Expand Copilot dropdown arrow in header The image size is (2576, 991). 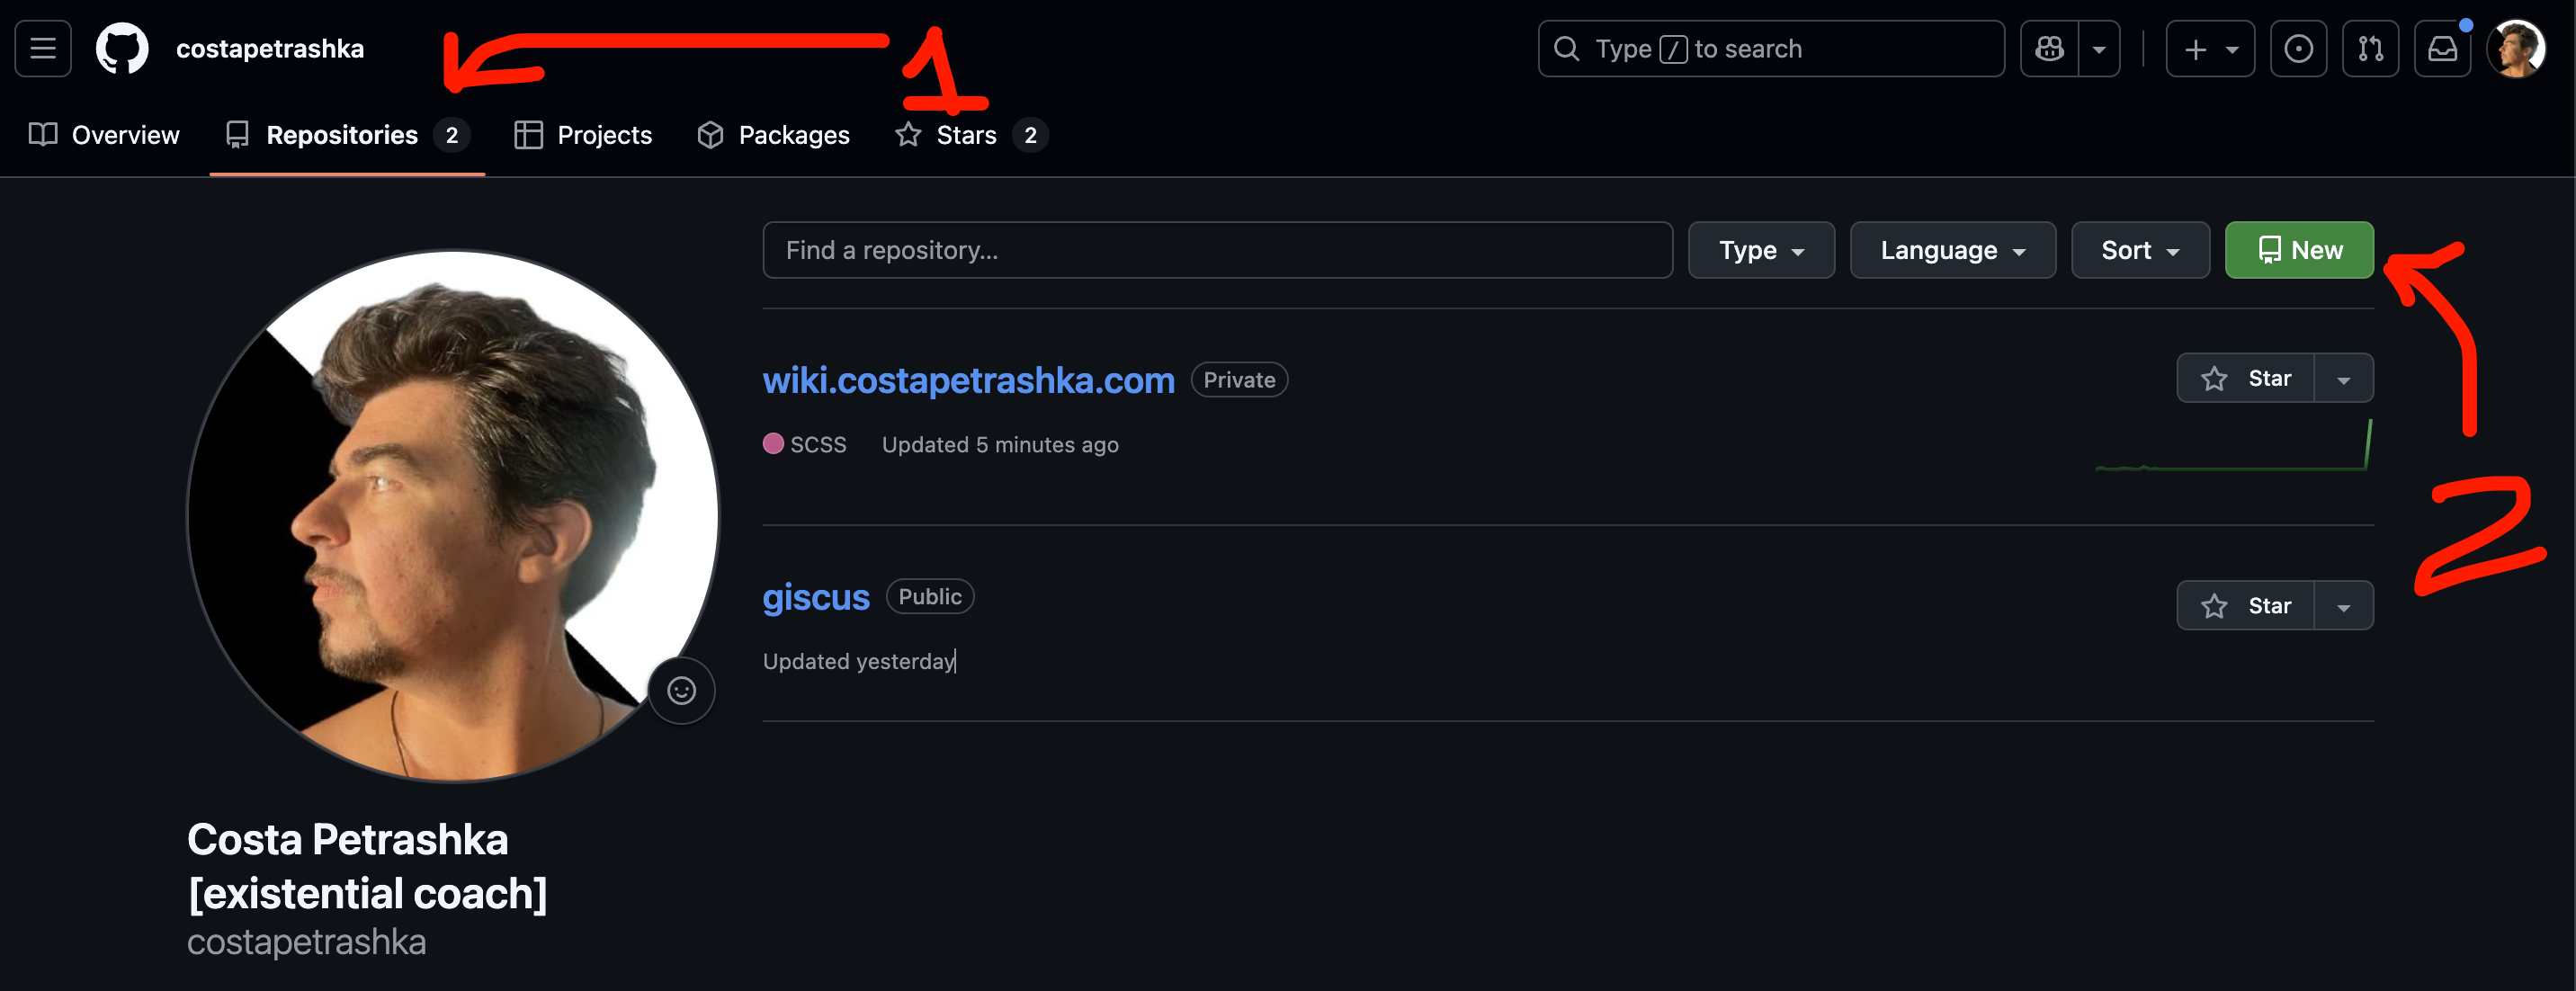pos(2099,48)
